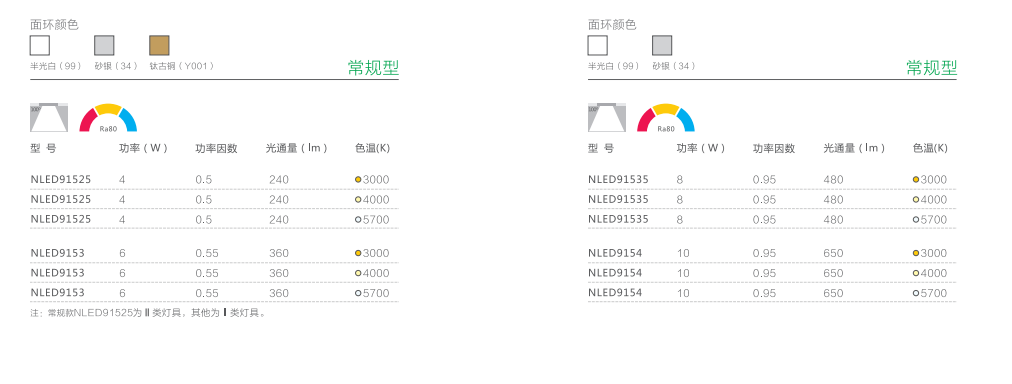Click the yellow dot beside NLED91535 3000

click(916, 179)
